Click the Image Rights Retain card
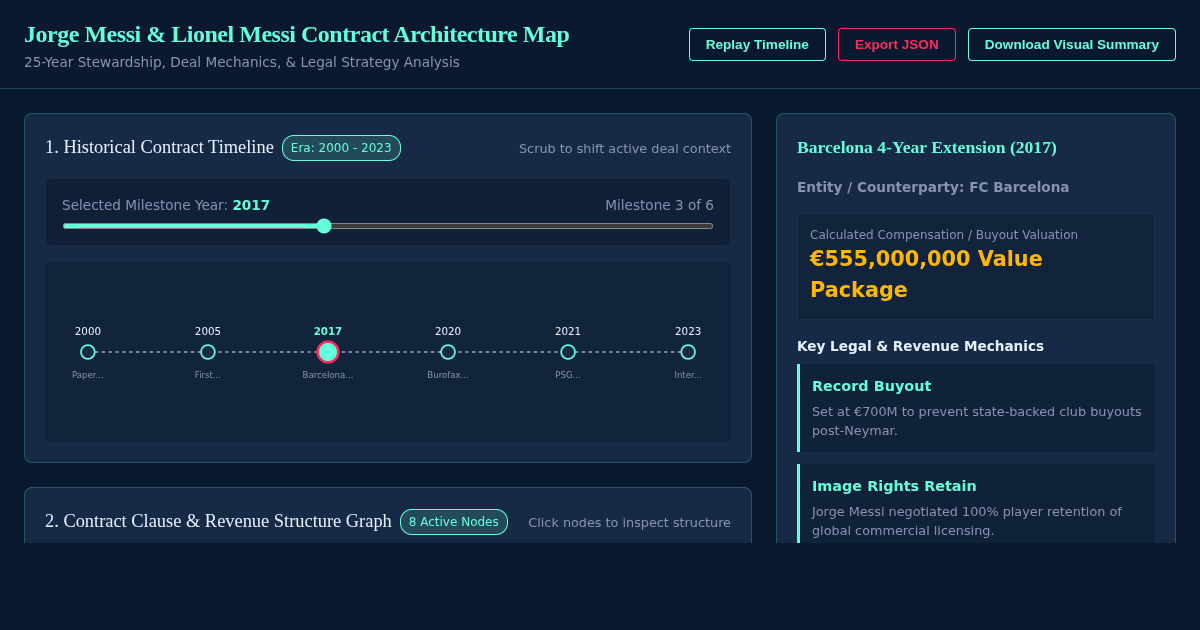This screenshot has width=1200, height=630. click(976, 504)
